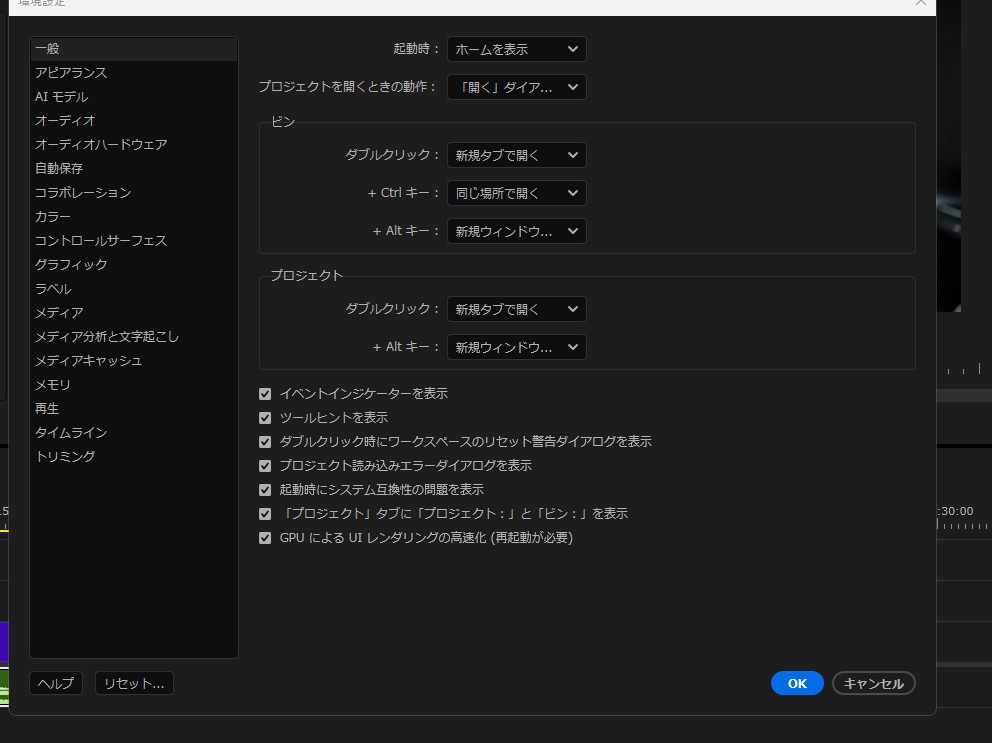Uncheck イベントインジケーターを表示 checkbox
992x743 pixels.
(x=265, y=394)
